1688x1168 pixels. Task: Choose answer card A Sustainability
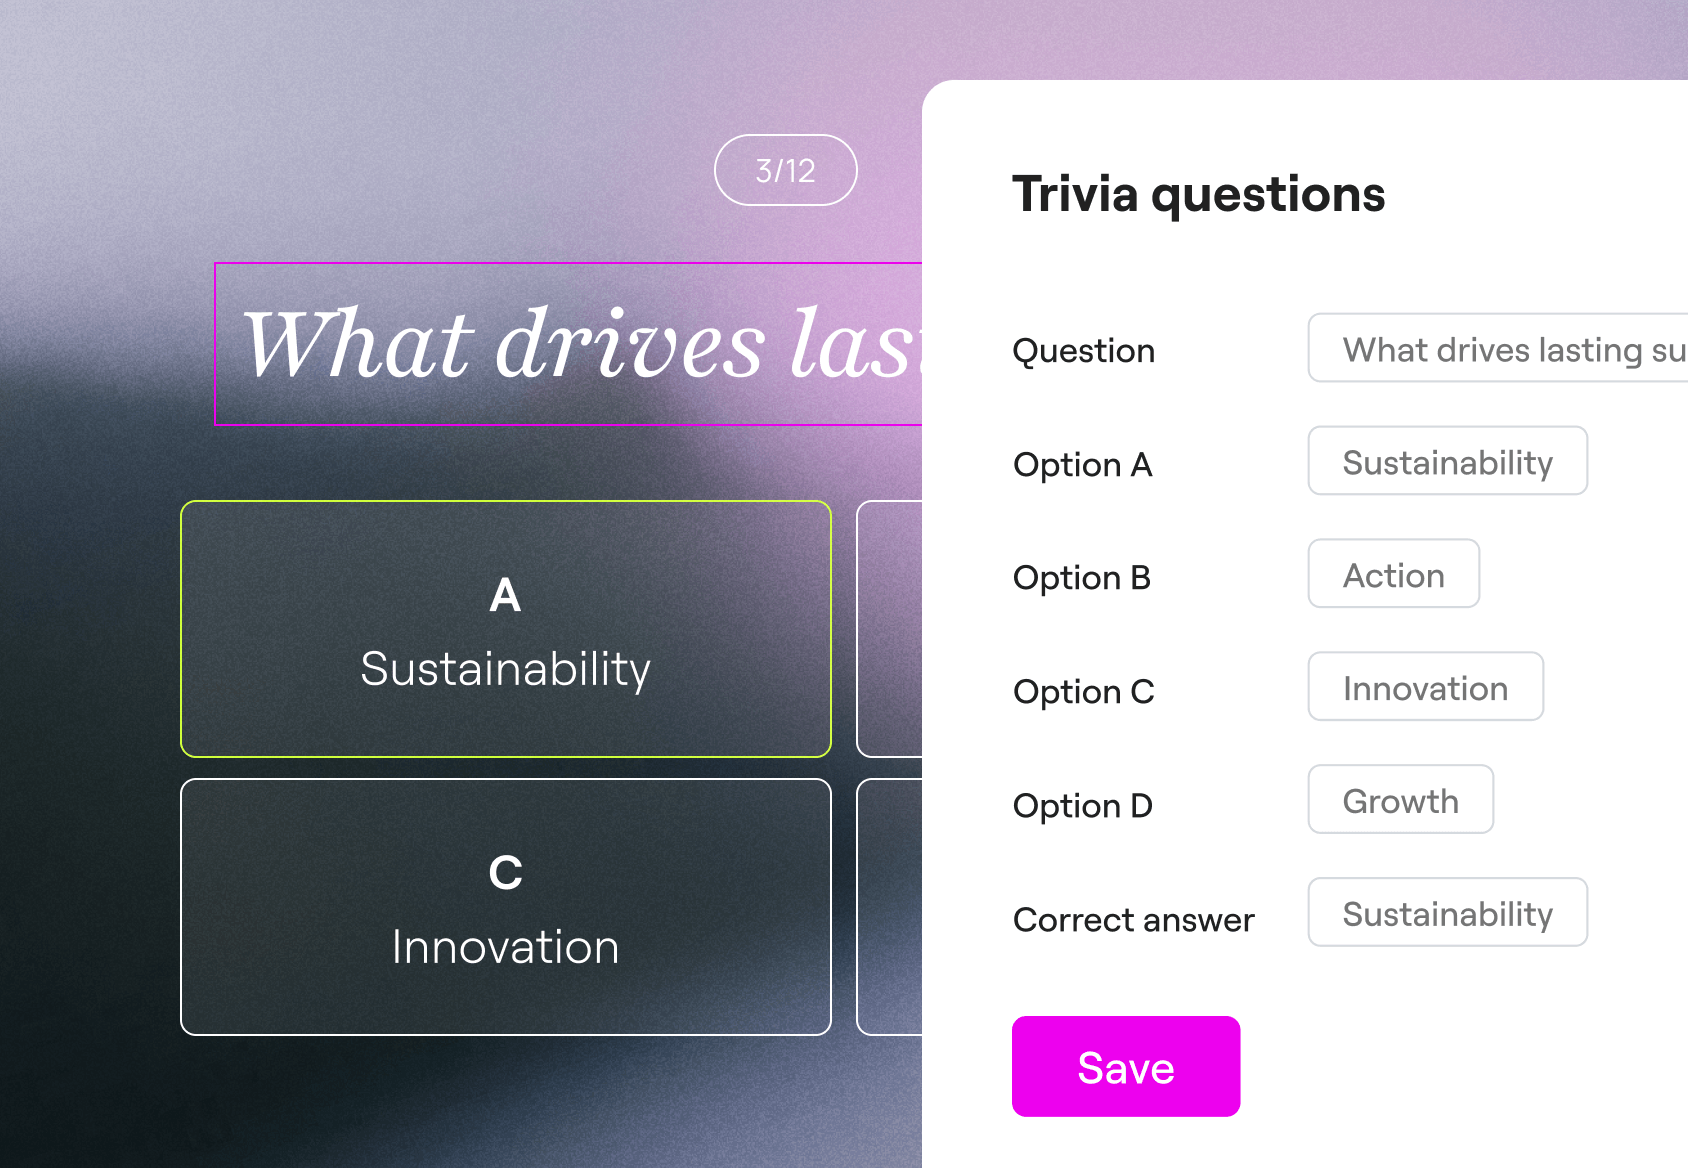tap(506, 629)
